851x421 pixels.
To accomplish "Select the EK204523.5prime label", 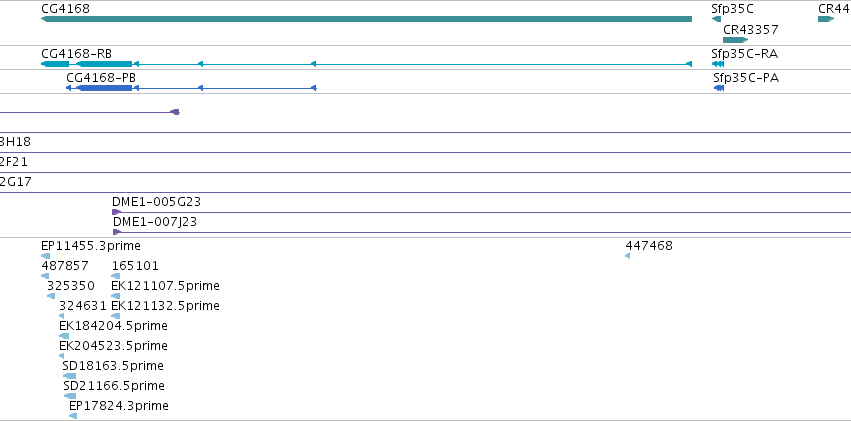I will coord(113,346).
